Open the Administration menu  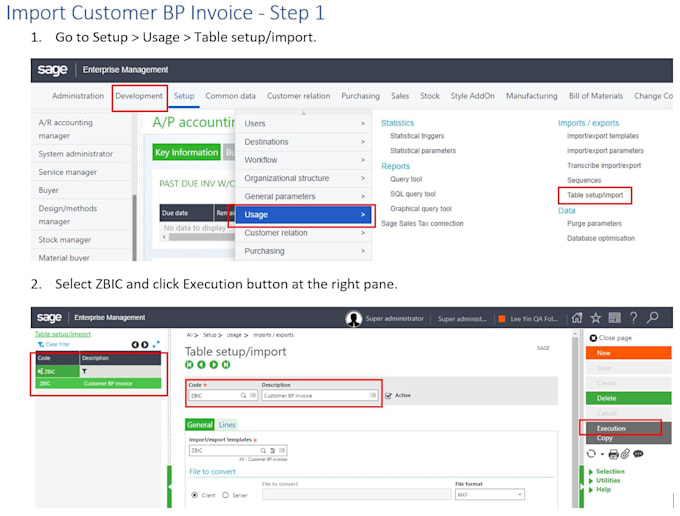coord(78,96)
